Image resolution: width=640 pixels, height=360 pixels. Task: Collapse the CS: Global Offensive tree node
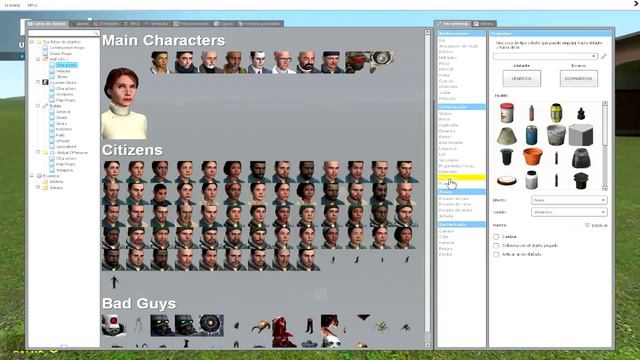(38, 152)
